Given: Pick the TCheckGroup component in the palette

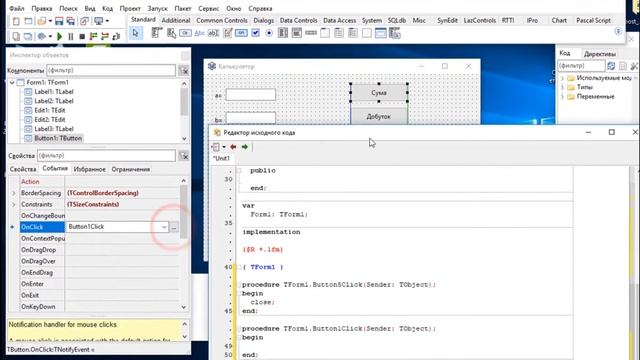Looking at the screenshot, I should coord(353,33).
